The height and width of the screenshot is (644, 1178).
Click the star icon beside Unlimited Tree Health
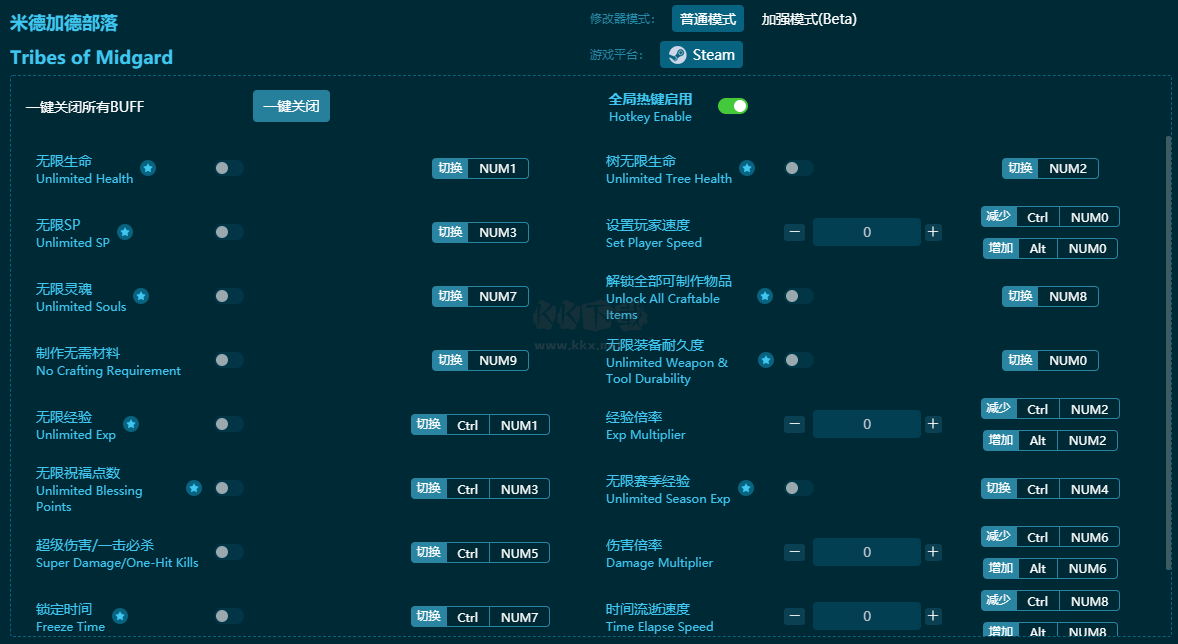click(x=747, y=168)
